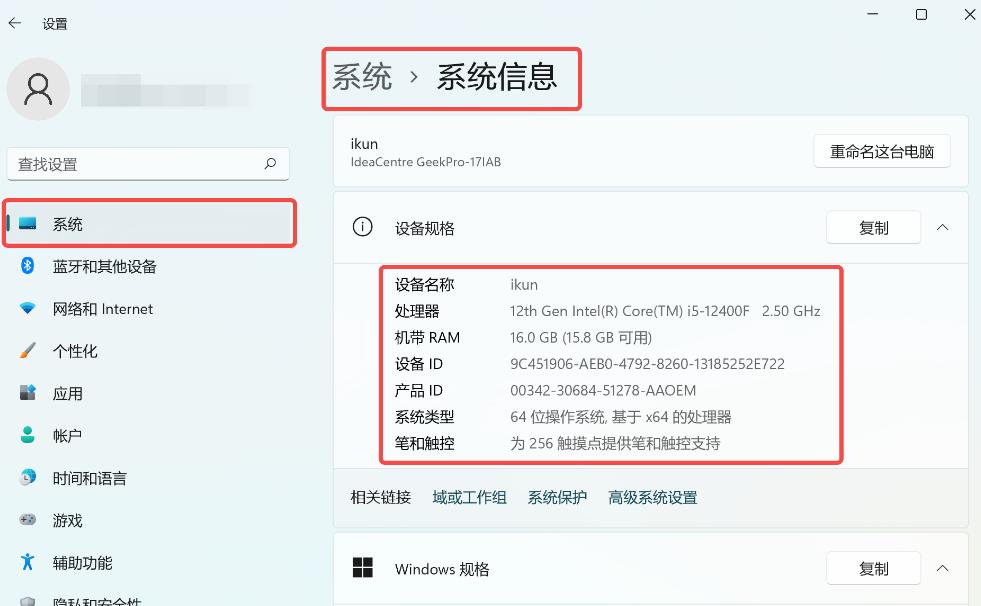This screenshot has height=606, width=981.
Task: Open 时间和语言 settings
Action: 149,478
